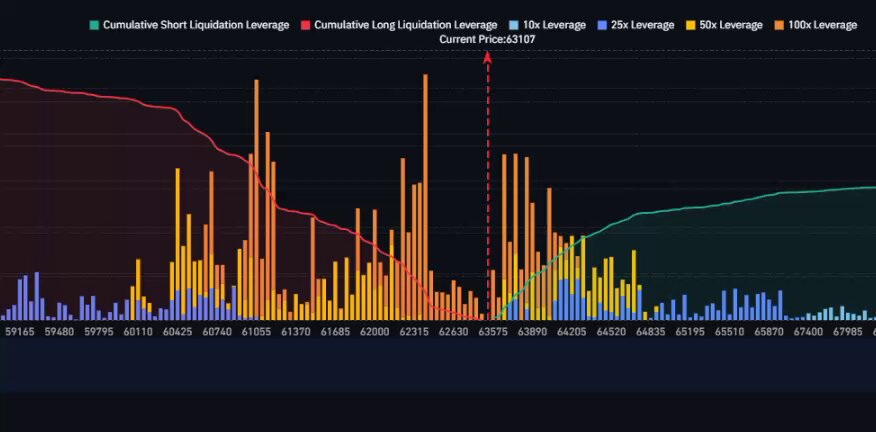Viewport: 876px width, 432px height.
Task: Click the x-axis label 61370
Action: pos(296,331)
